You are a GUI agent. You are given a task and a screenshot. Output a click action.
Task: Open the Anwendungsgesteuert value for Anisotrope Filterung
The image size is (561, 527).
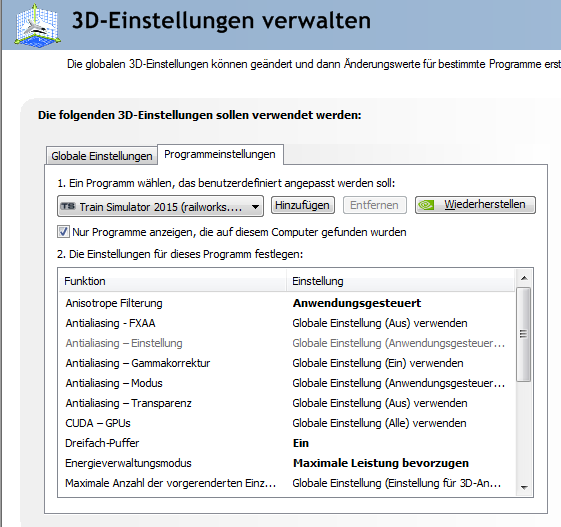coord(357,303)
